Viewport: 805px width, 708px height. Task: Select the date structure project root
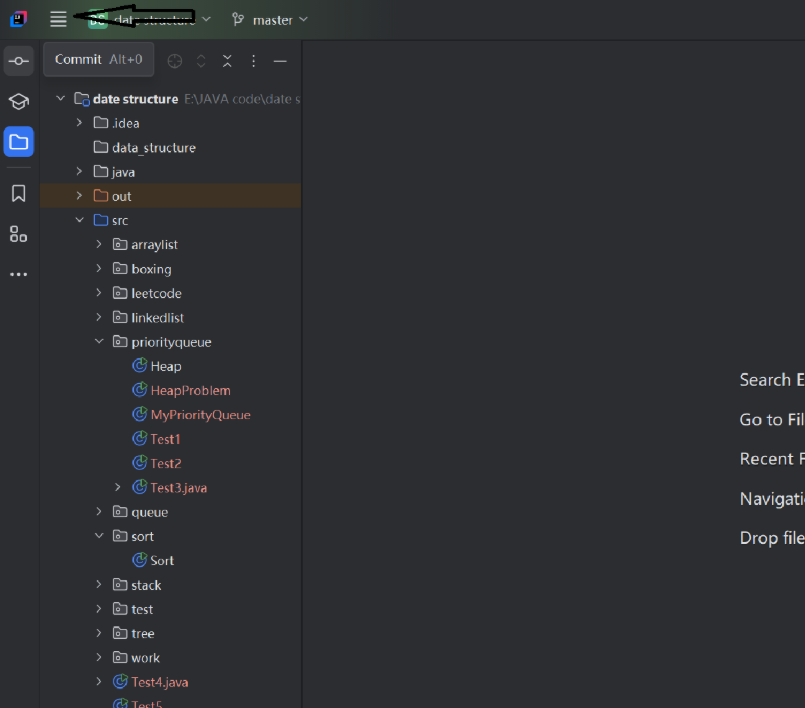tap(170, 98)
